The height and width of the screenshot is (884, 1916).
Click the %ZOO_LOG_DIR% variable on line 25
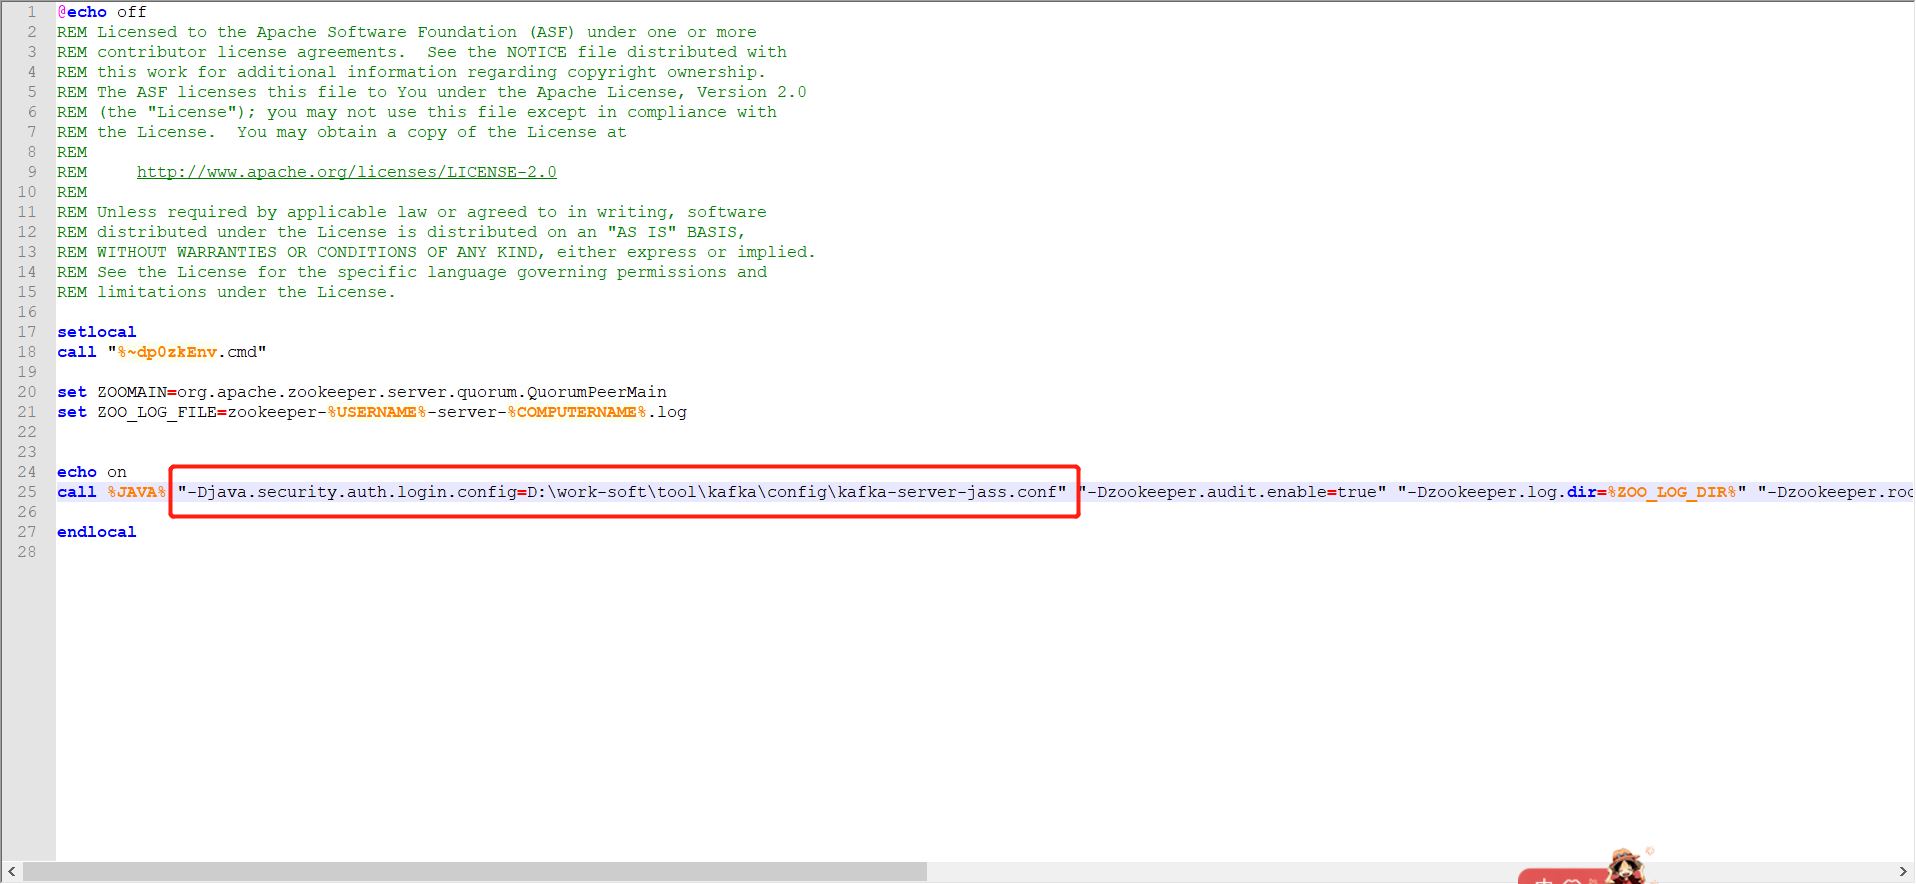(1671, 492)
